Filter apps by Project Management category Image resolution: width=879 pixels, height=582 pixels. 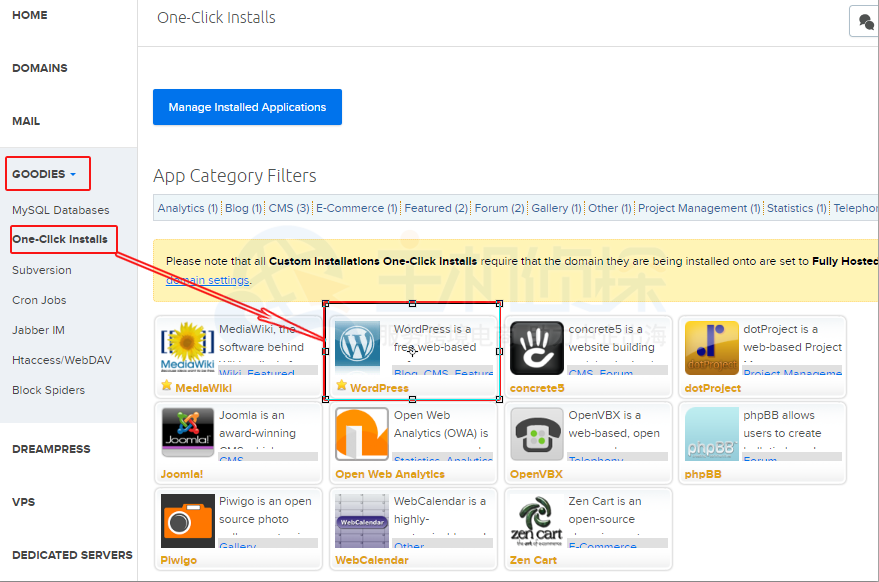coord(699,208)
